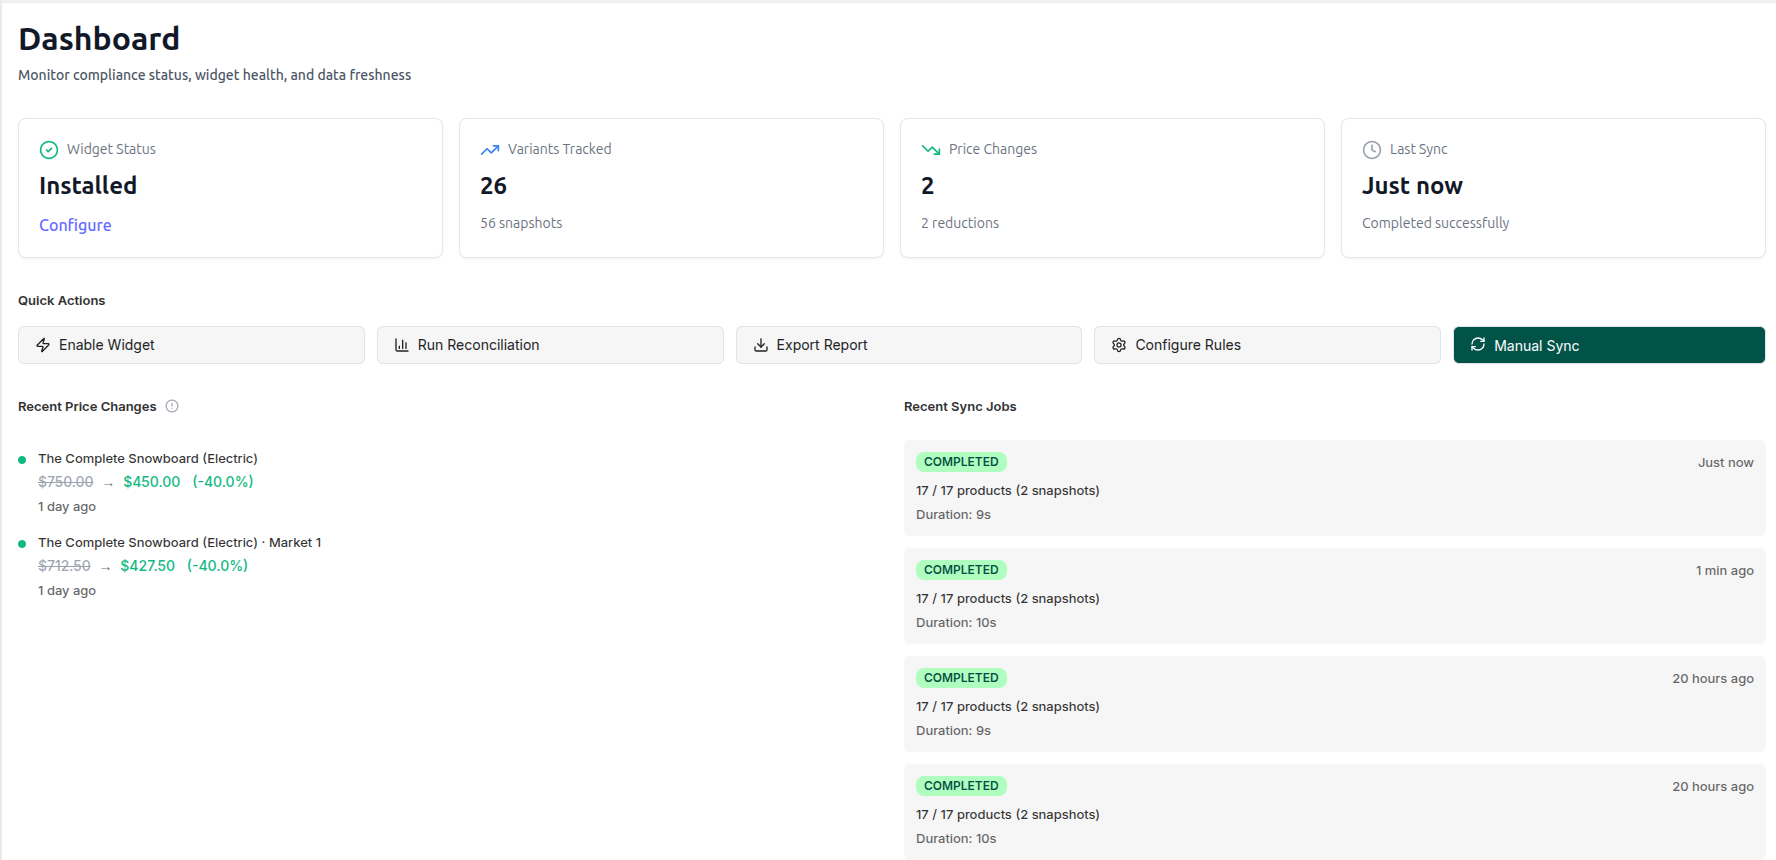Click the info icon beside Recent Price Changes
This screenshot has width=1776, height=860.
(172, 406)
